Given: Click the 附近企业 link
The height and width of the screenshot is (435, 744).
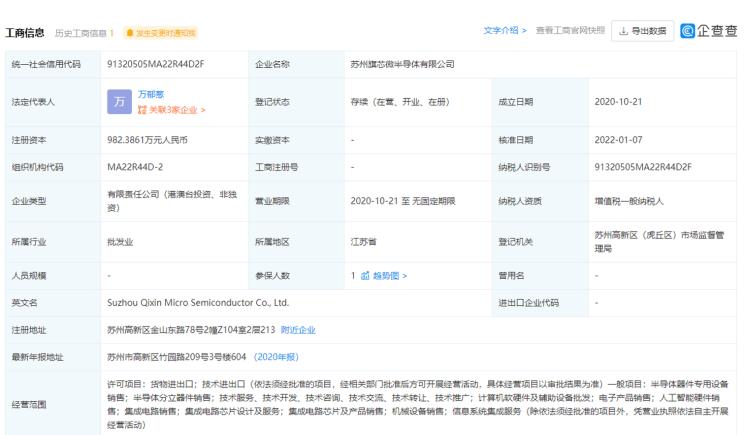Looking at the screenshot, I should click(x=298, y=330).
